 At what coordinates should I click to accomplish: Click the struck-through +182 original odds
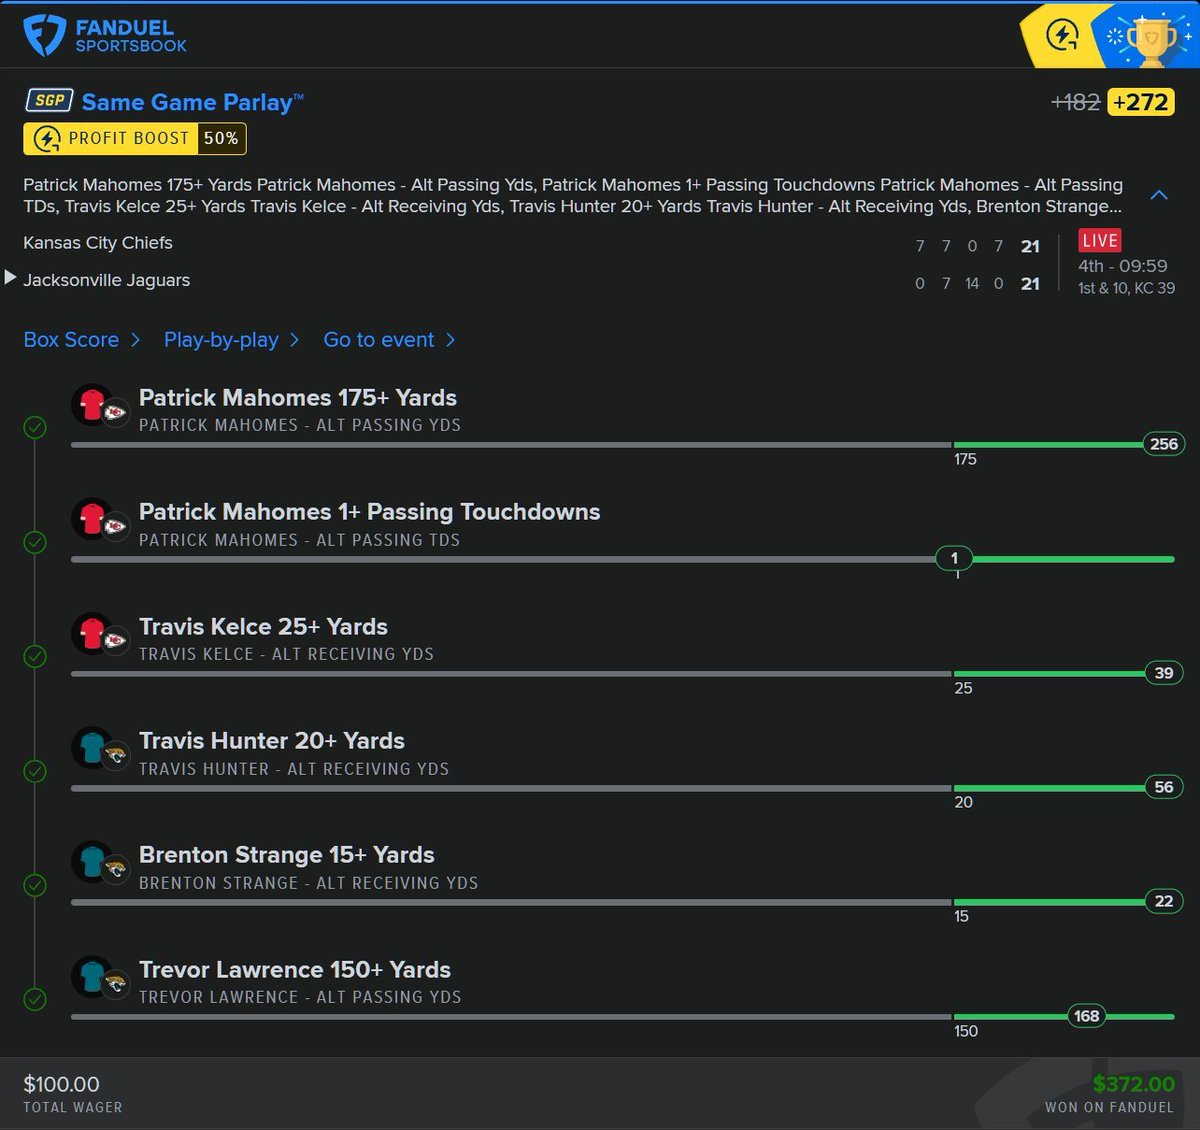(1076, 102)
